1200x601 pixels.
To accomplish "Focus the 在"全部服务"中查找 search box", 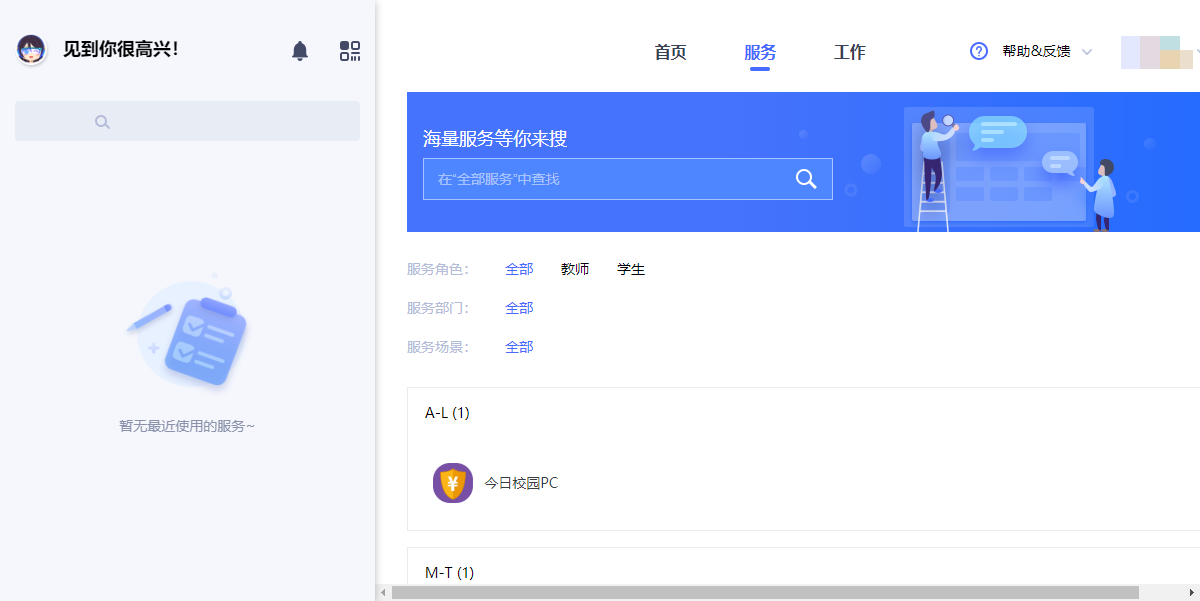I will (x=627, y=179).
